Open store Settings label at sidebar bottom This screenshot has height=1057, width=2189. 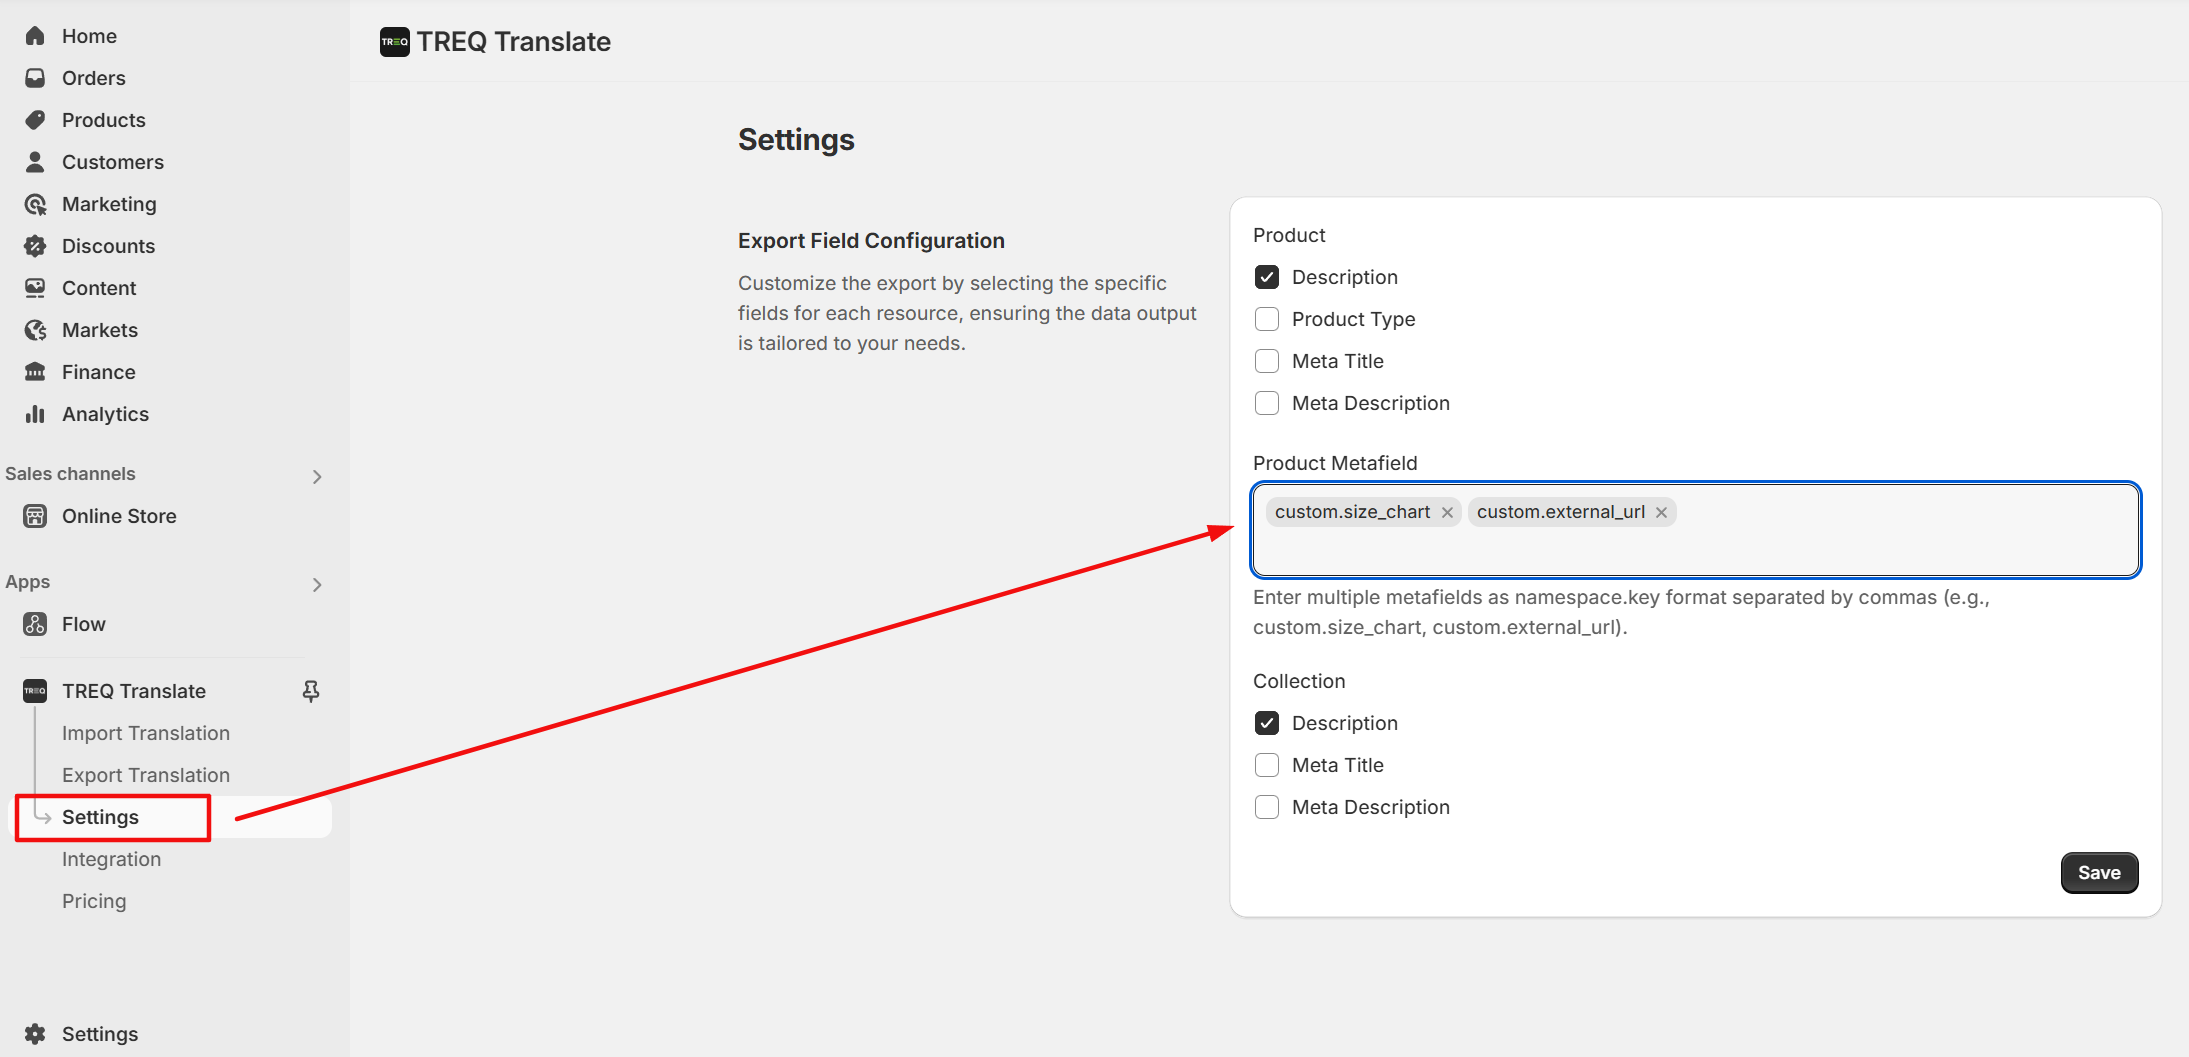(x=100, y=1034)
